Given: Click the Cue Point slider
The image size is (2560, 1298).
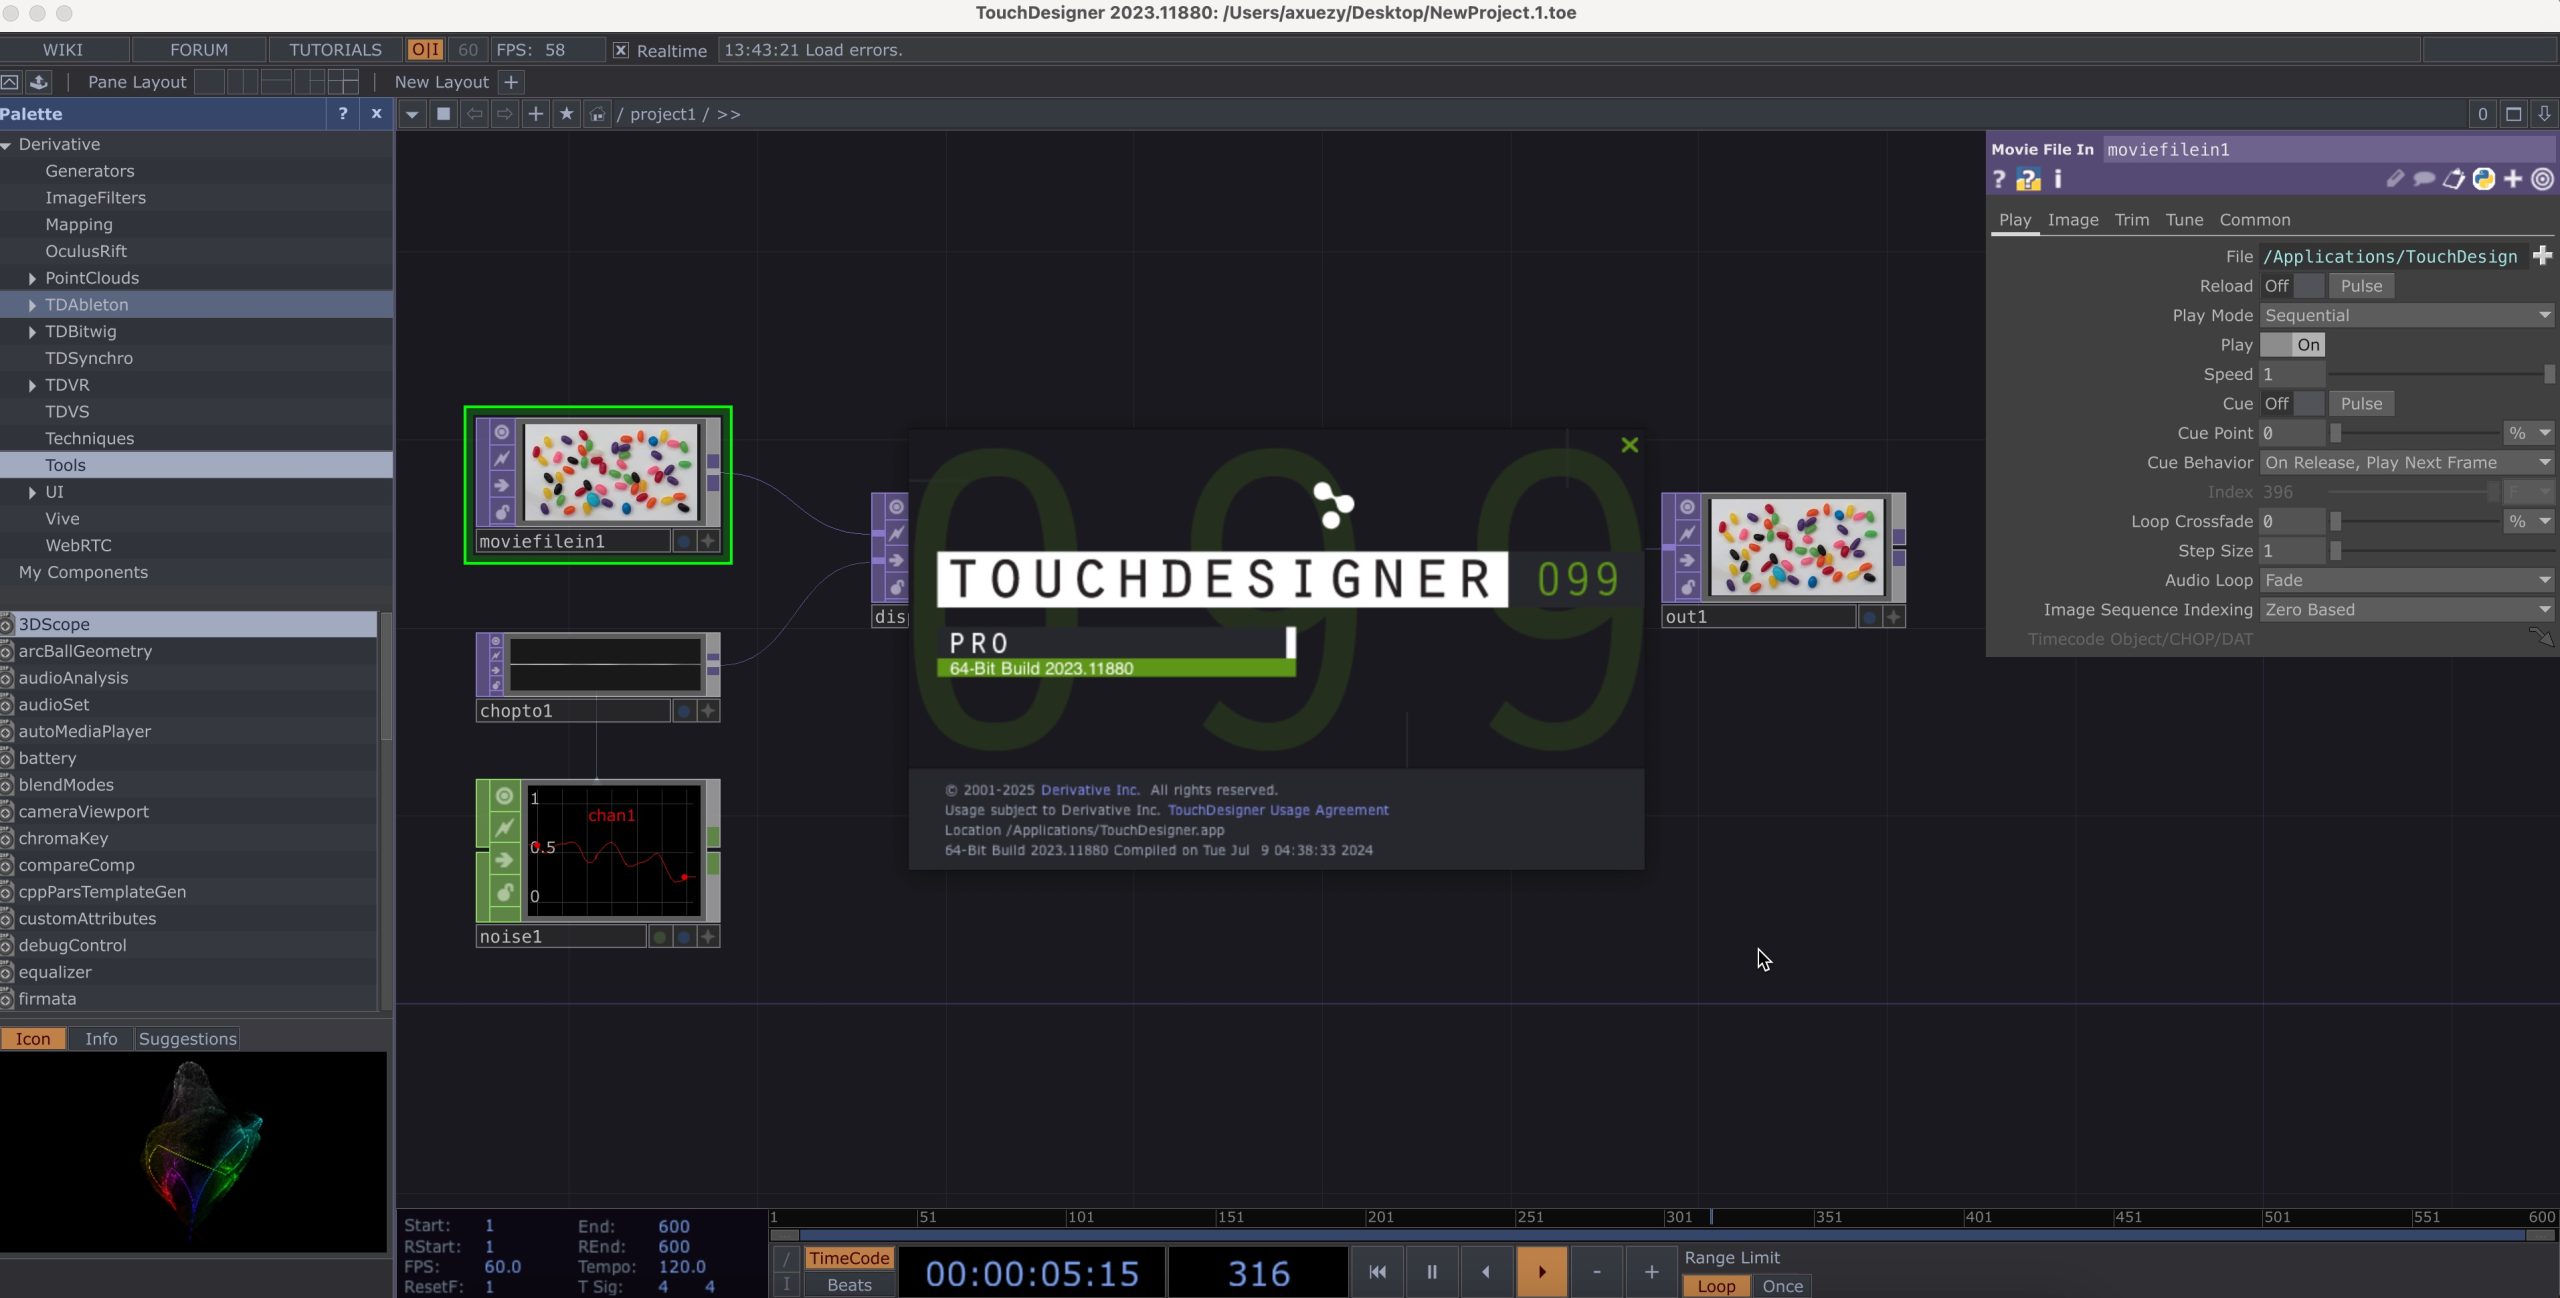Looking at the screenshot, I should point(2414,433).
